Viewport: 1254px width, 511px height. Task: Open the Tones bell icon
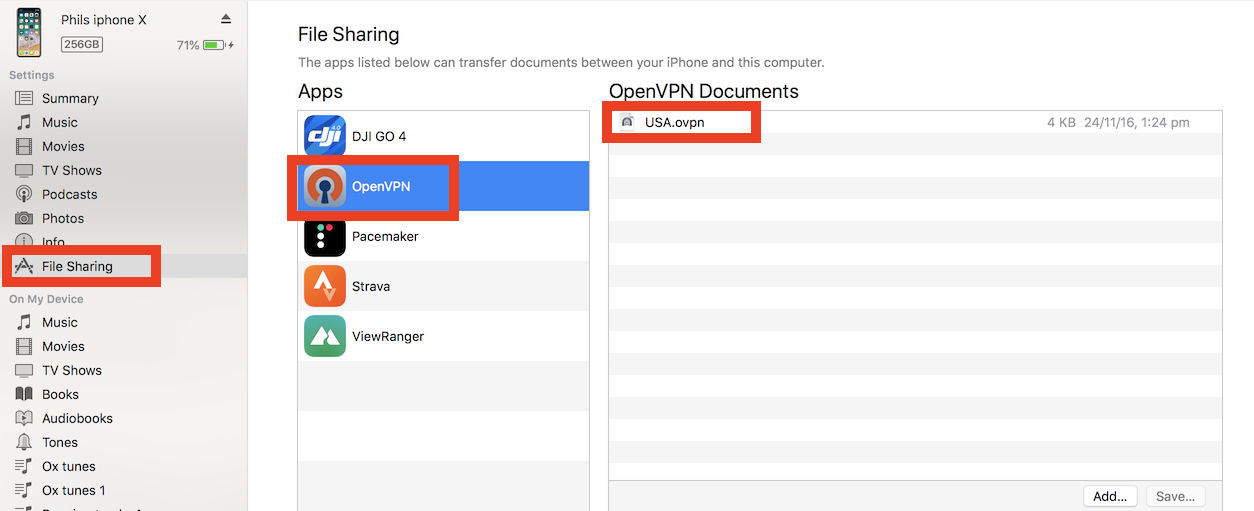click(24, 442)
